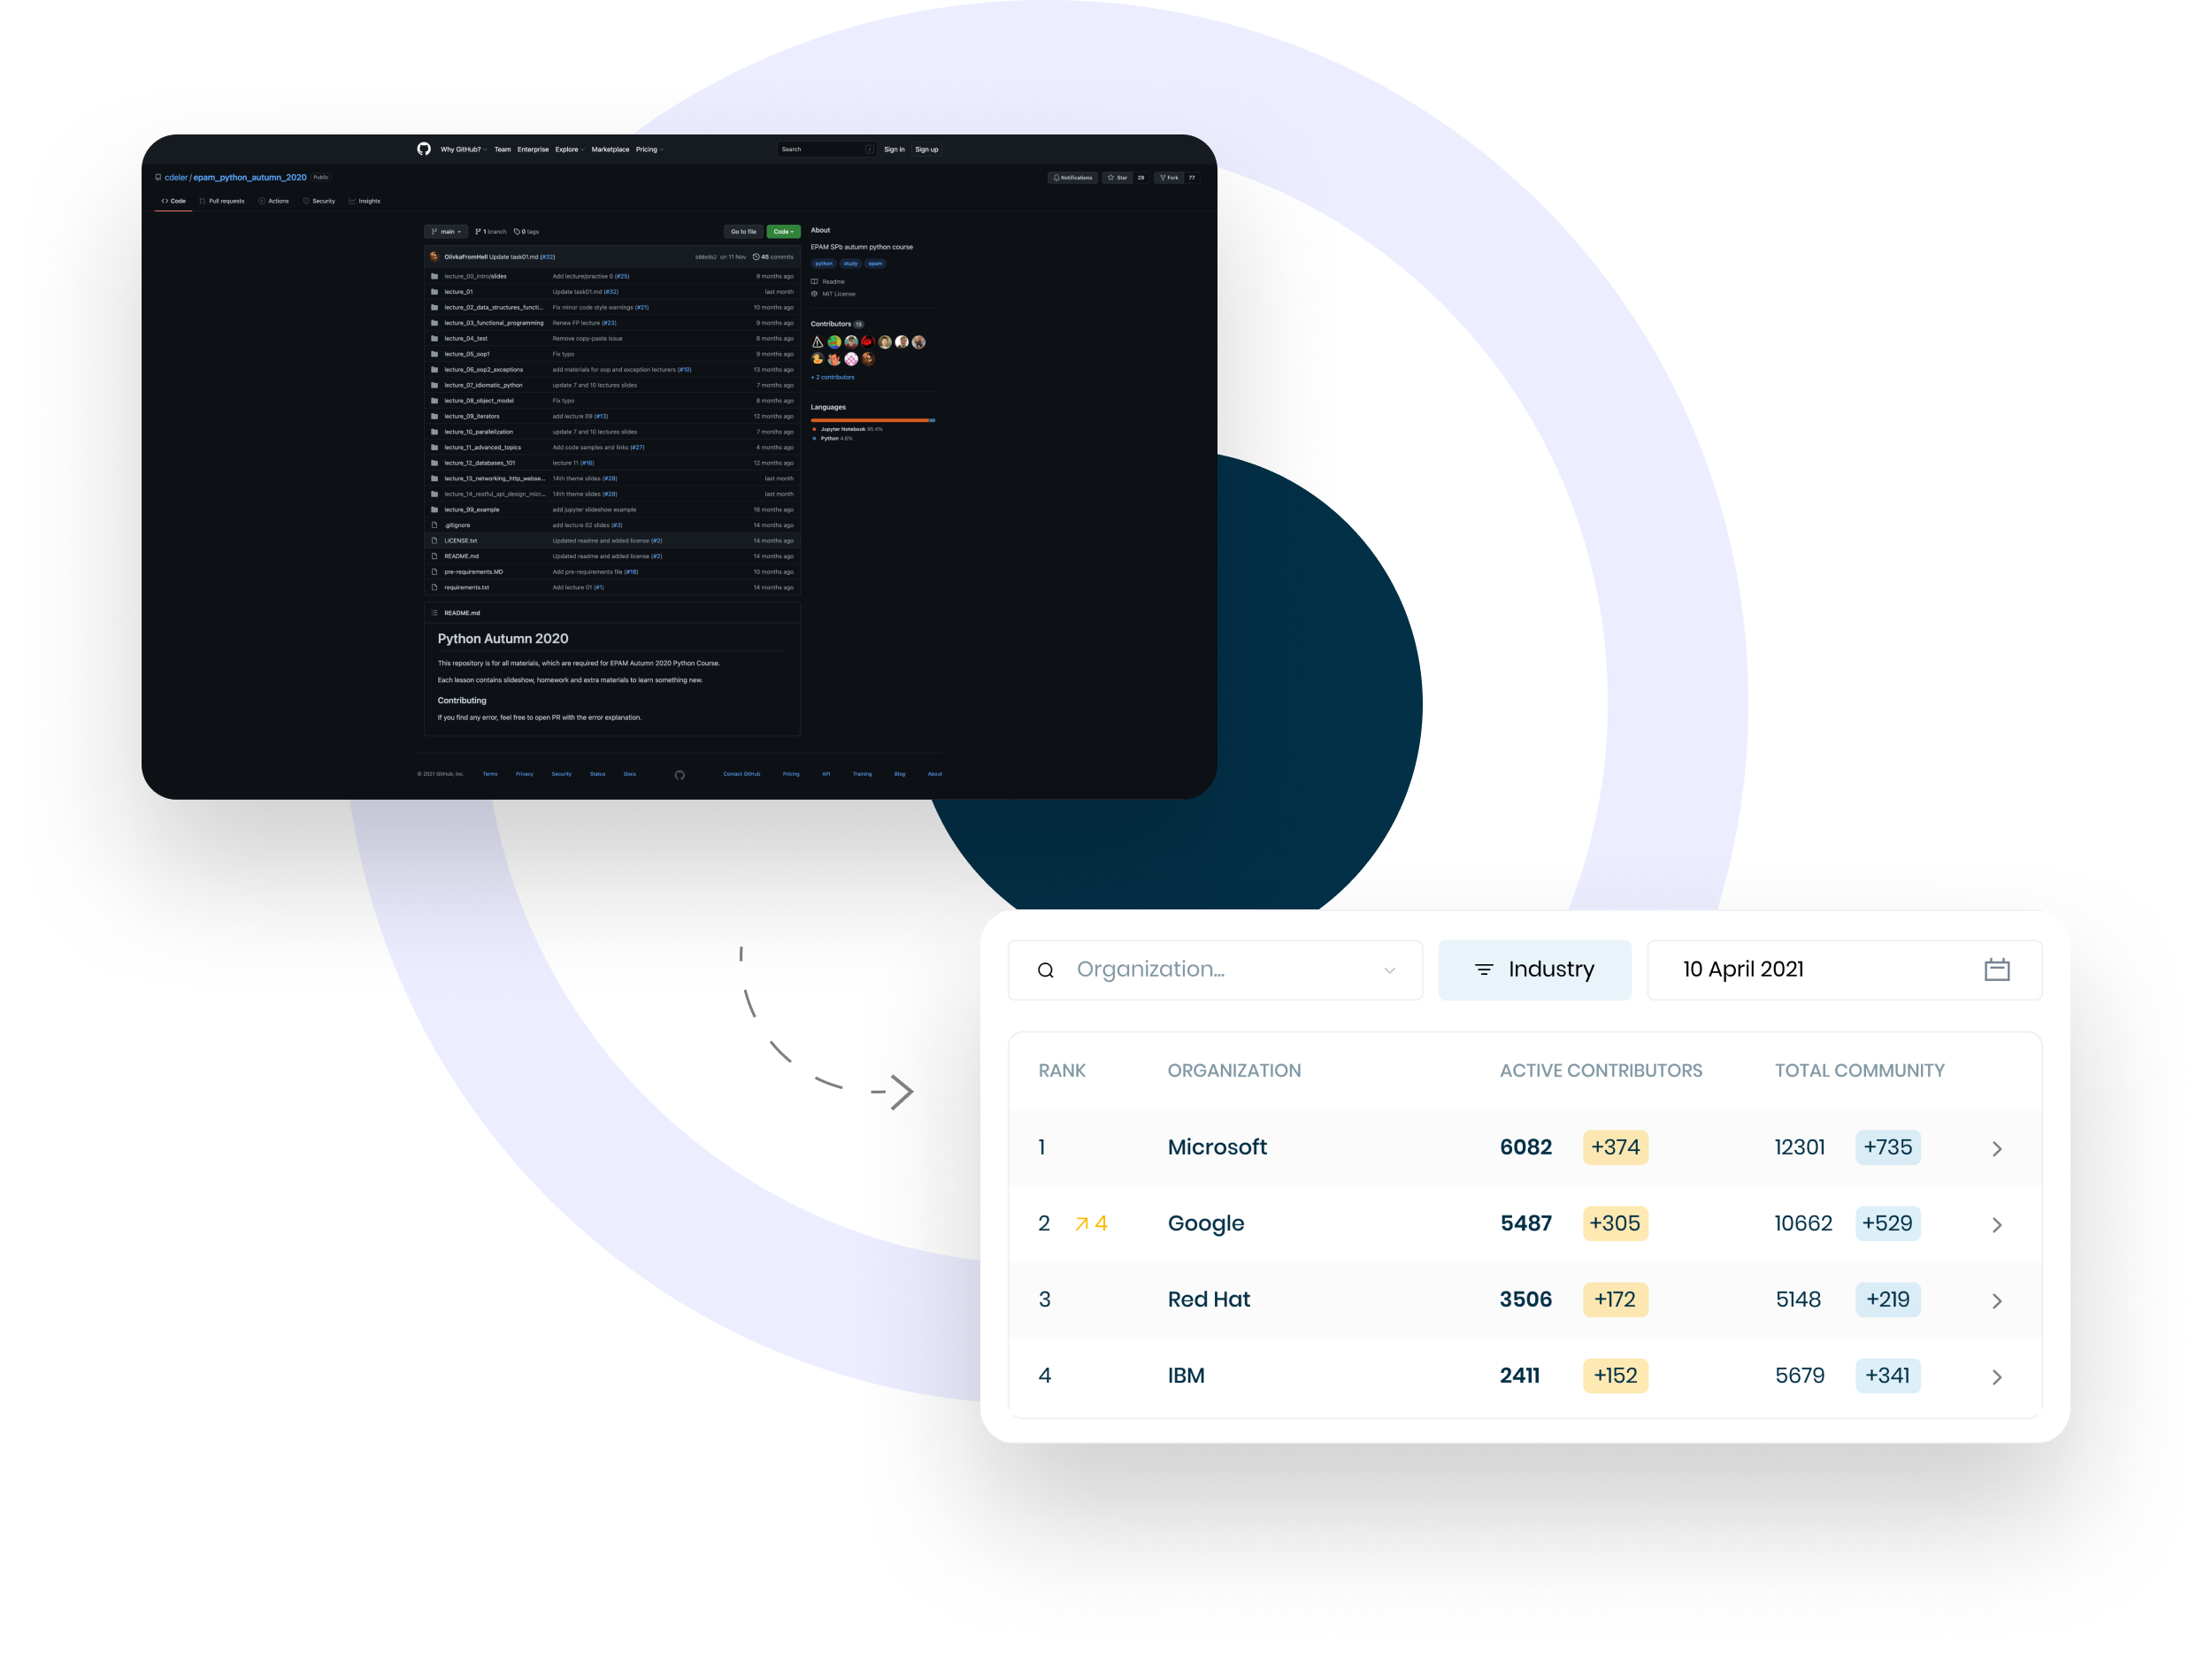Image resolution: width=2212 pixels, height=1656 pixels.
Task: Click the calendar icon next to 10 April 2021
Action: pos(1997,969)
